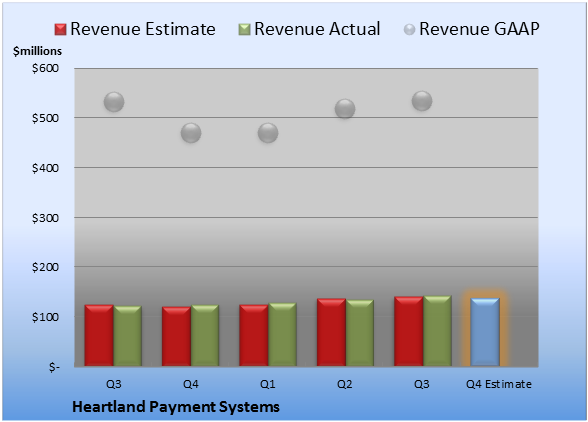588x422 pixels.
Task: Select the green actual bar for Q2
Action: [360, 333]
